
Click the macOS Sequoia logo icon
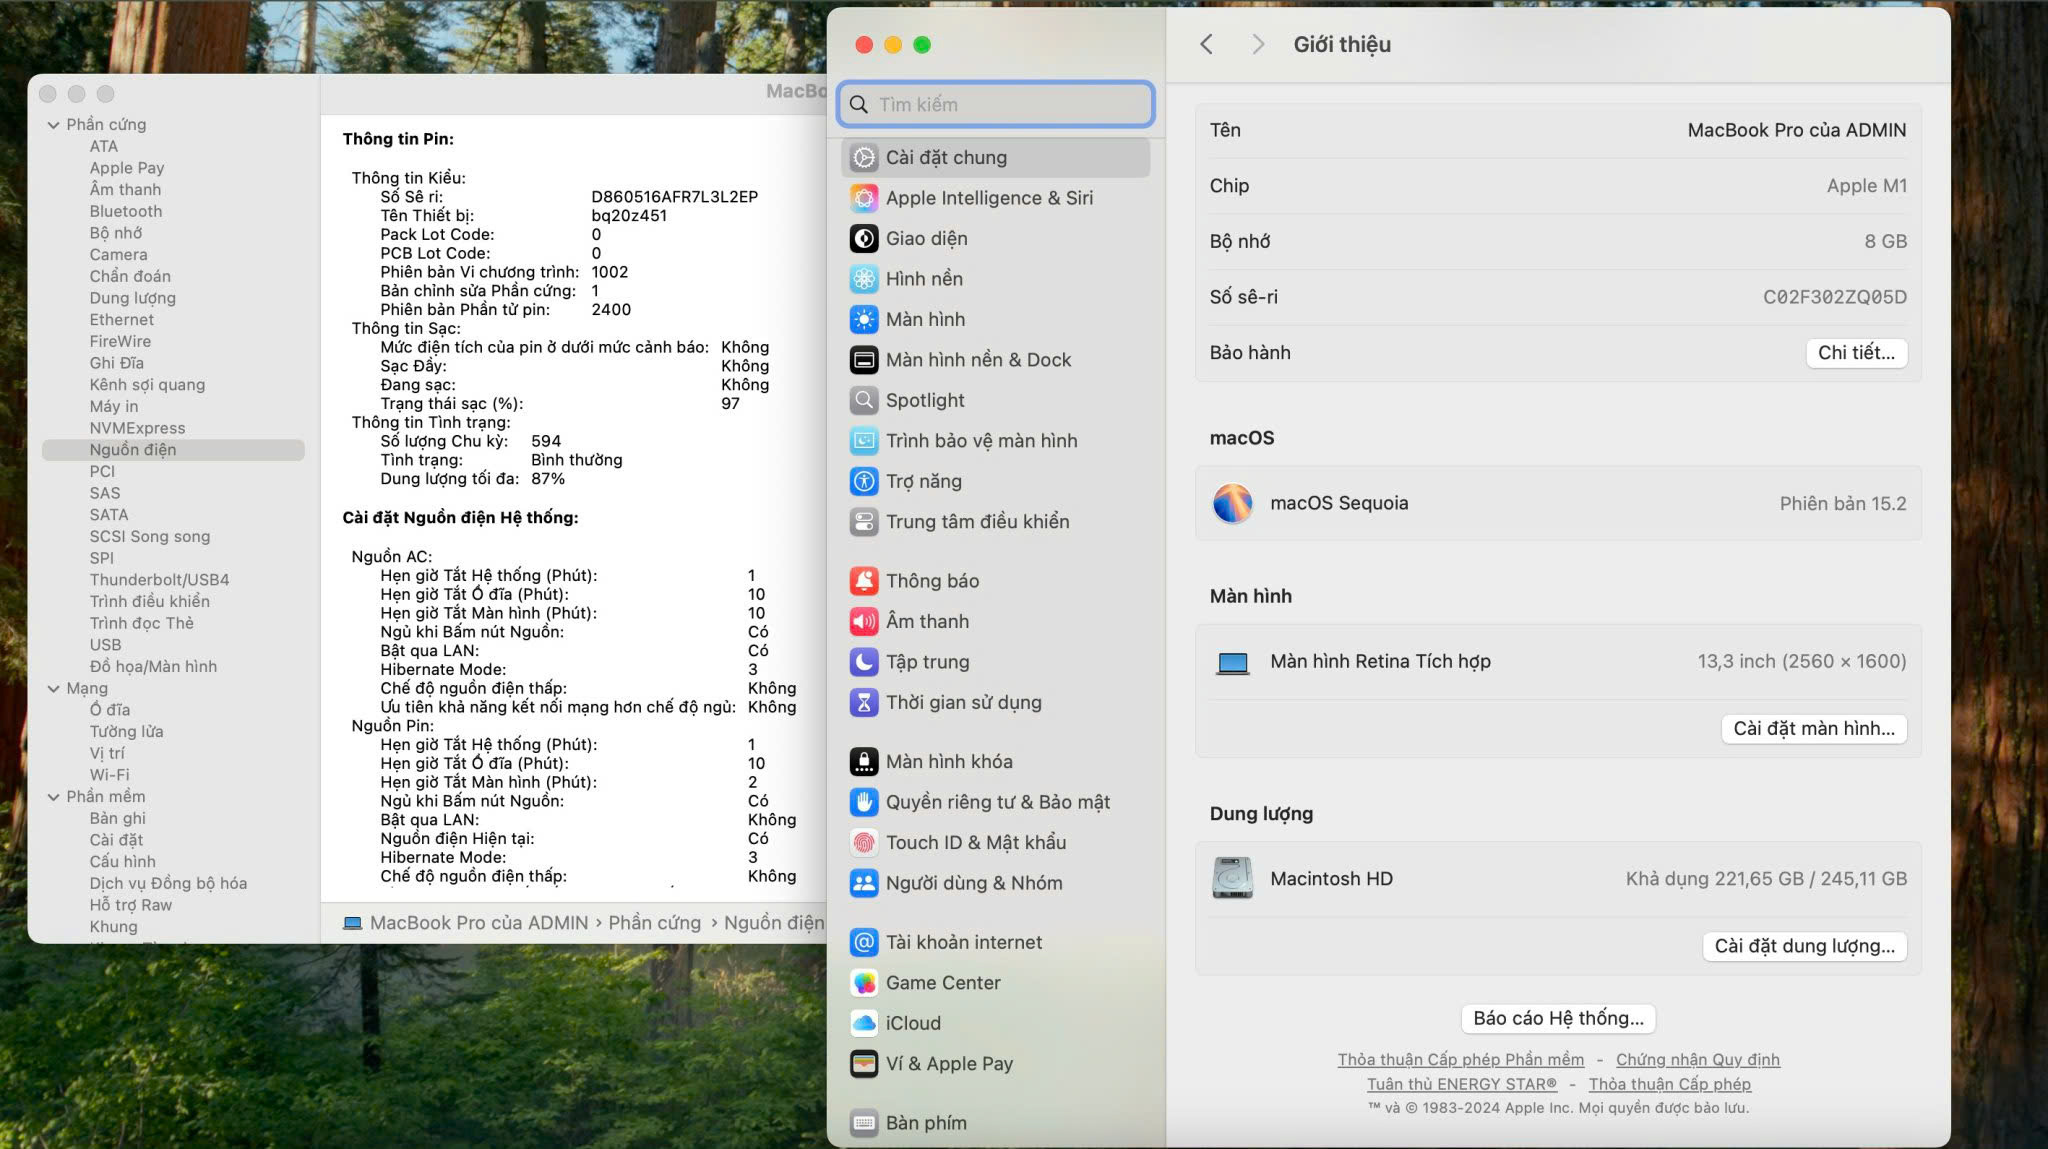(1233, 503)
